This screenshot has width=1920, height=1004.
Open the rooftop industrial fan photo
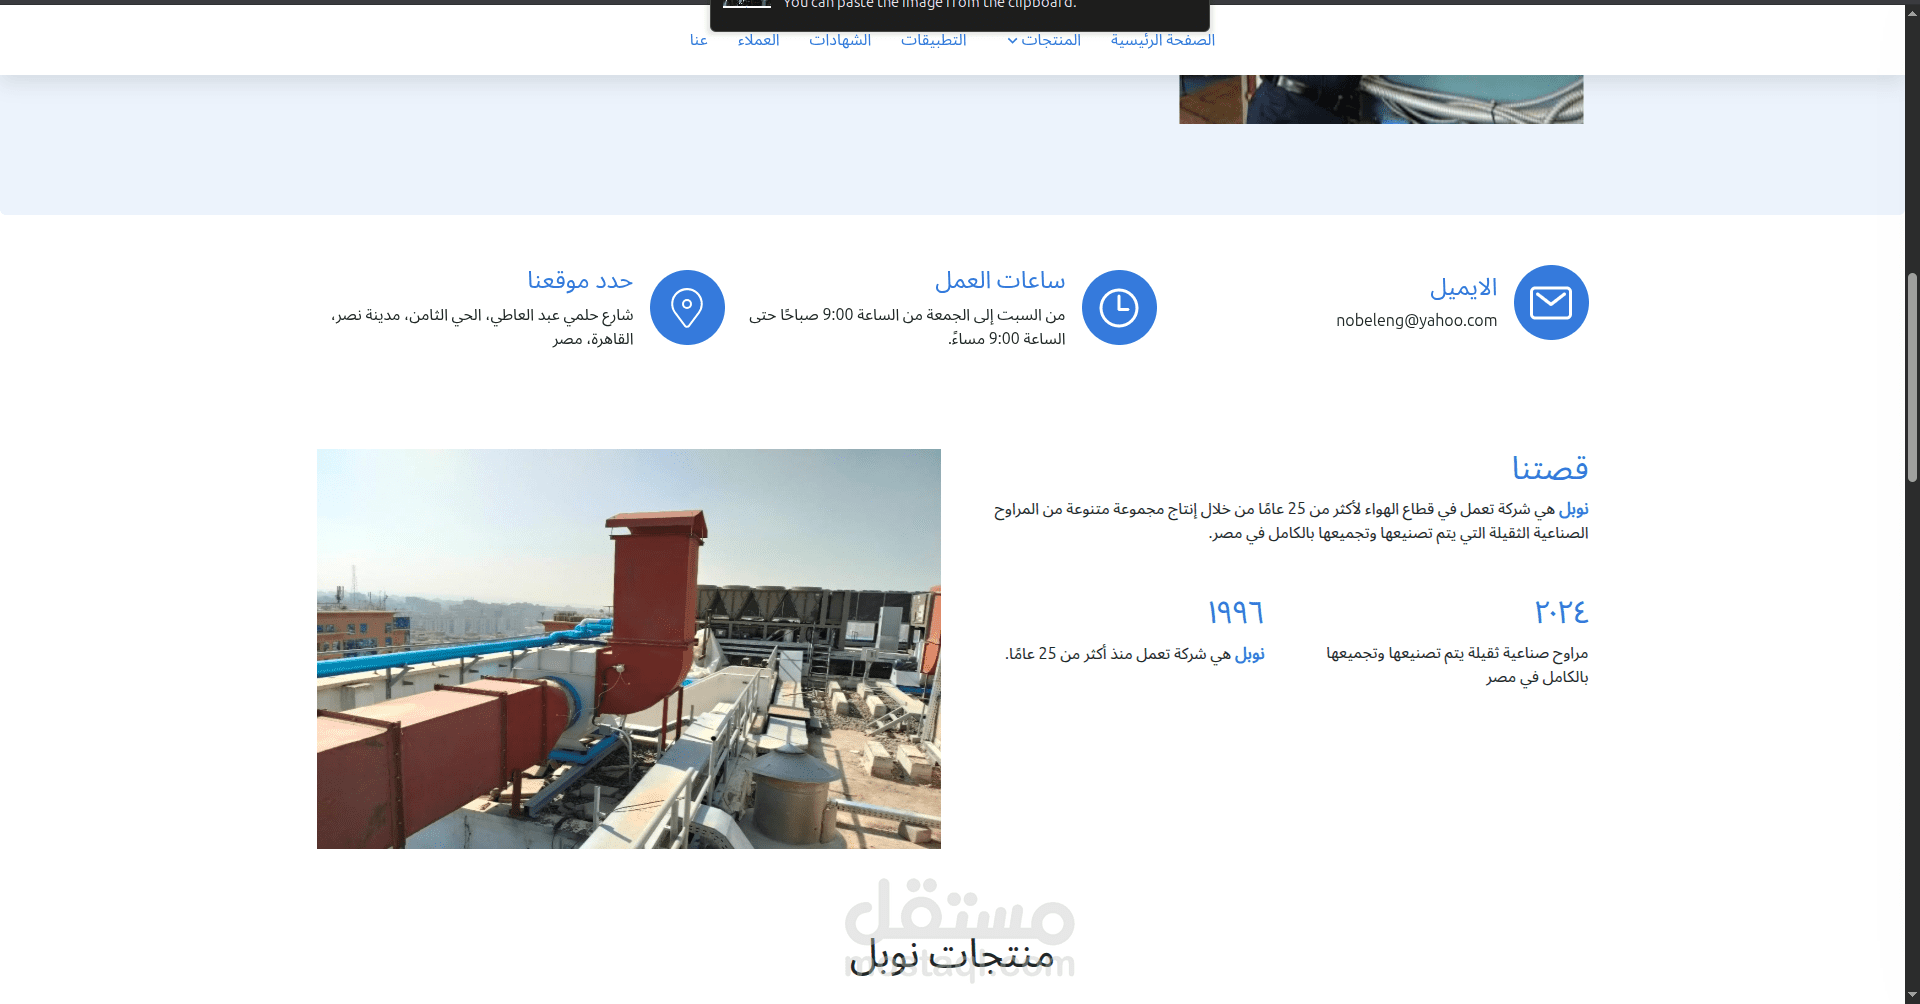point(629,649)
